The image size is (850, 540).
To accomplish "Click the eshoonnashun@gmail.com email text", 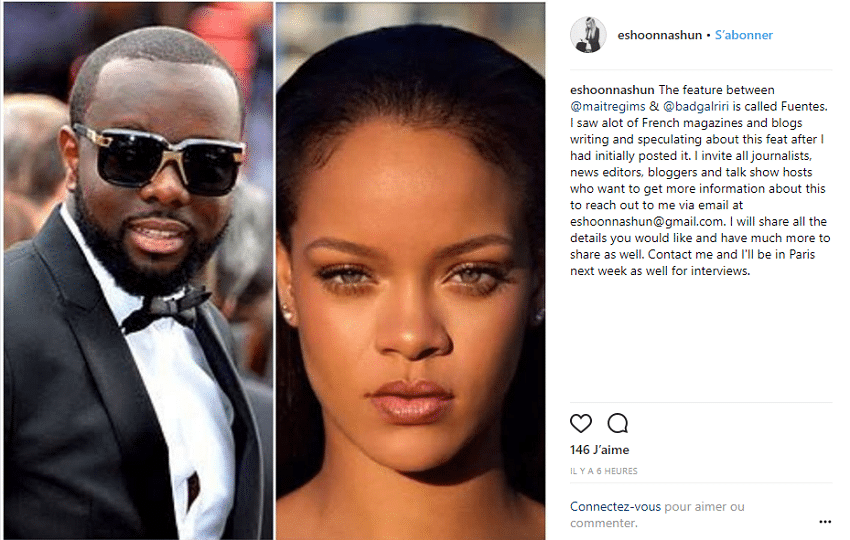I will pos(648,221).
